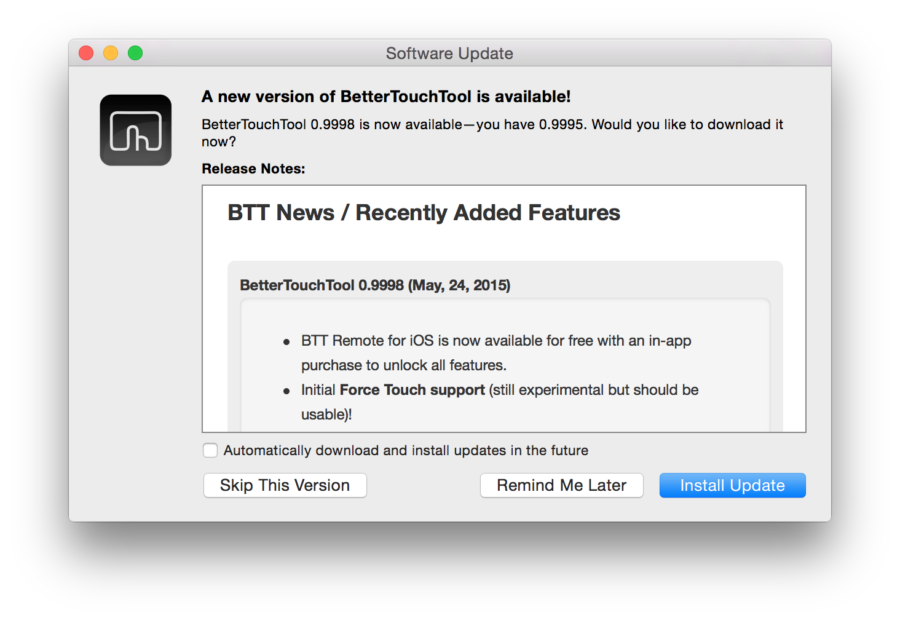Skip This Version of BetterTouchTool
Image resolution: width=900 pixels, height=620 pixels.
[x=285, y=486]
